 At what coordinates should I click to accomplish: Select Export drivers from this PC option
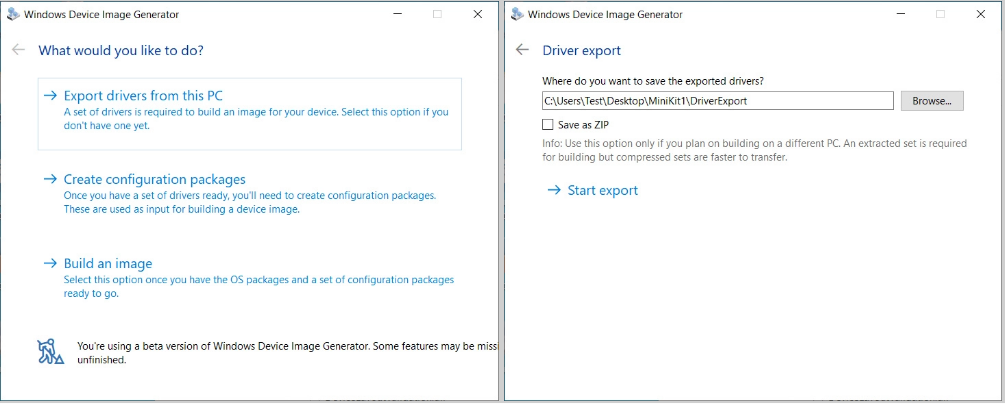(x=249, y=114)
